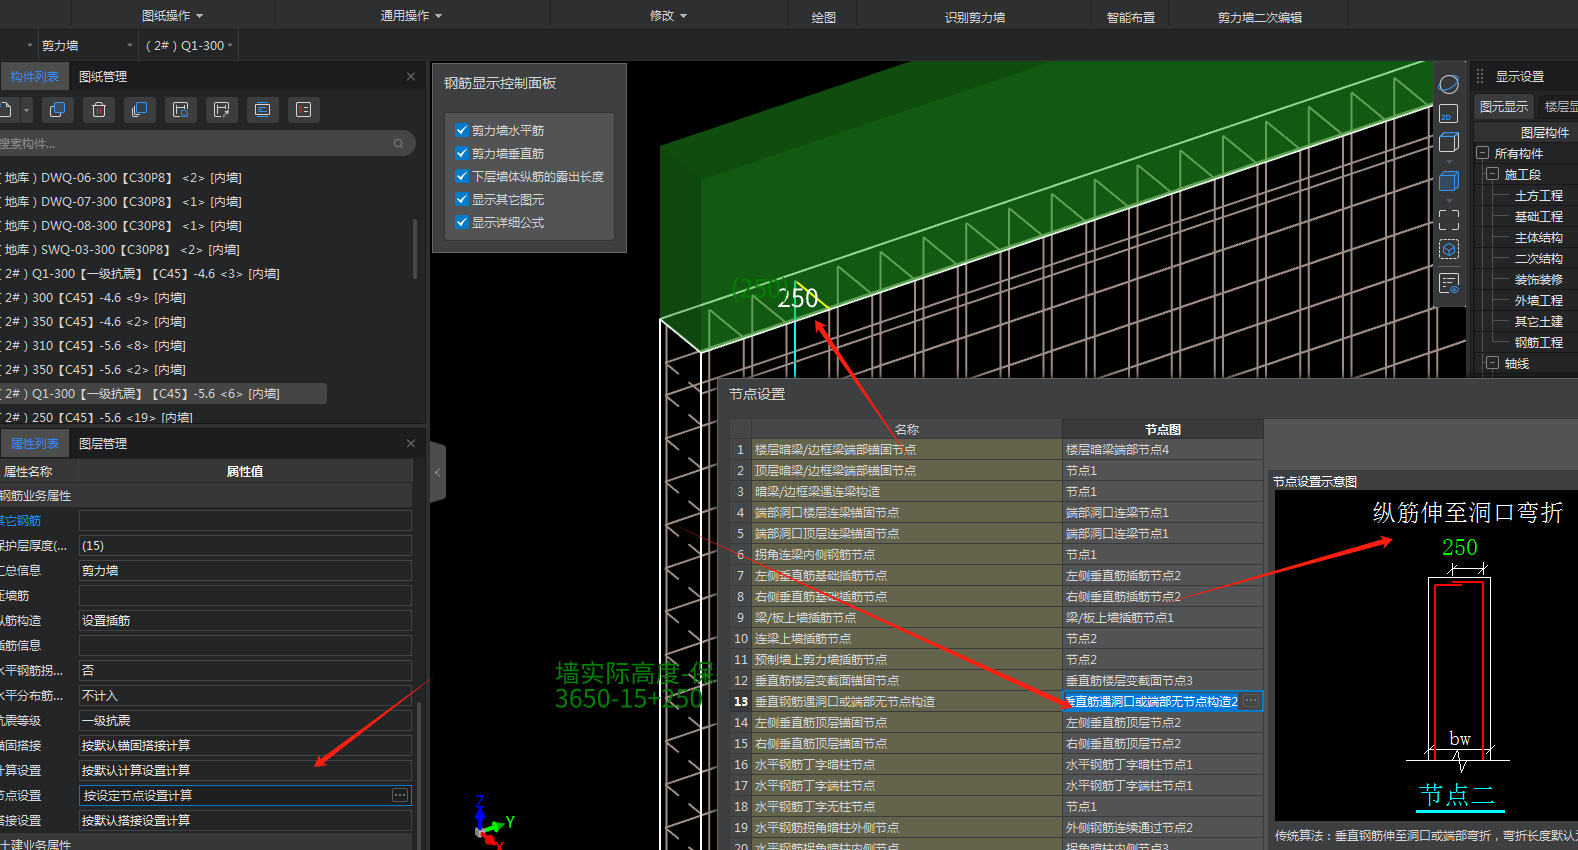Click the new component icon in component list
Viewport: 1578px width, 850px height.
[x=6, y=110]
